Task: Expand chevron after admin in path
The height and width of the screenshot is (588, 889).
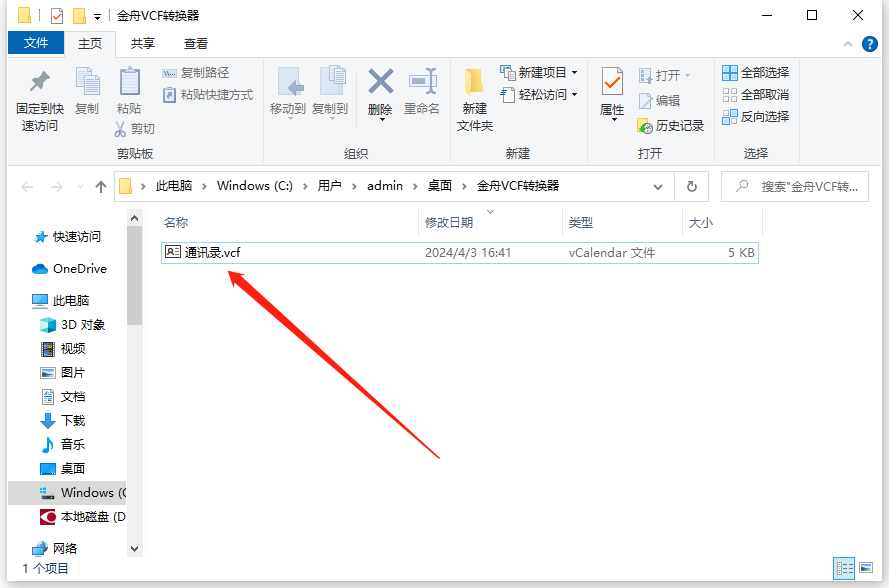Action: coord(414,186)
